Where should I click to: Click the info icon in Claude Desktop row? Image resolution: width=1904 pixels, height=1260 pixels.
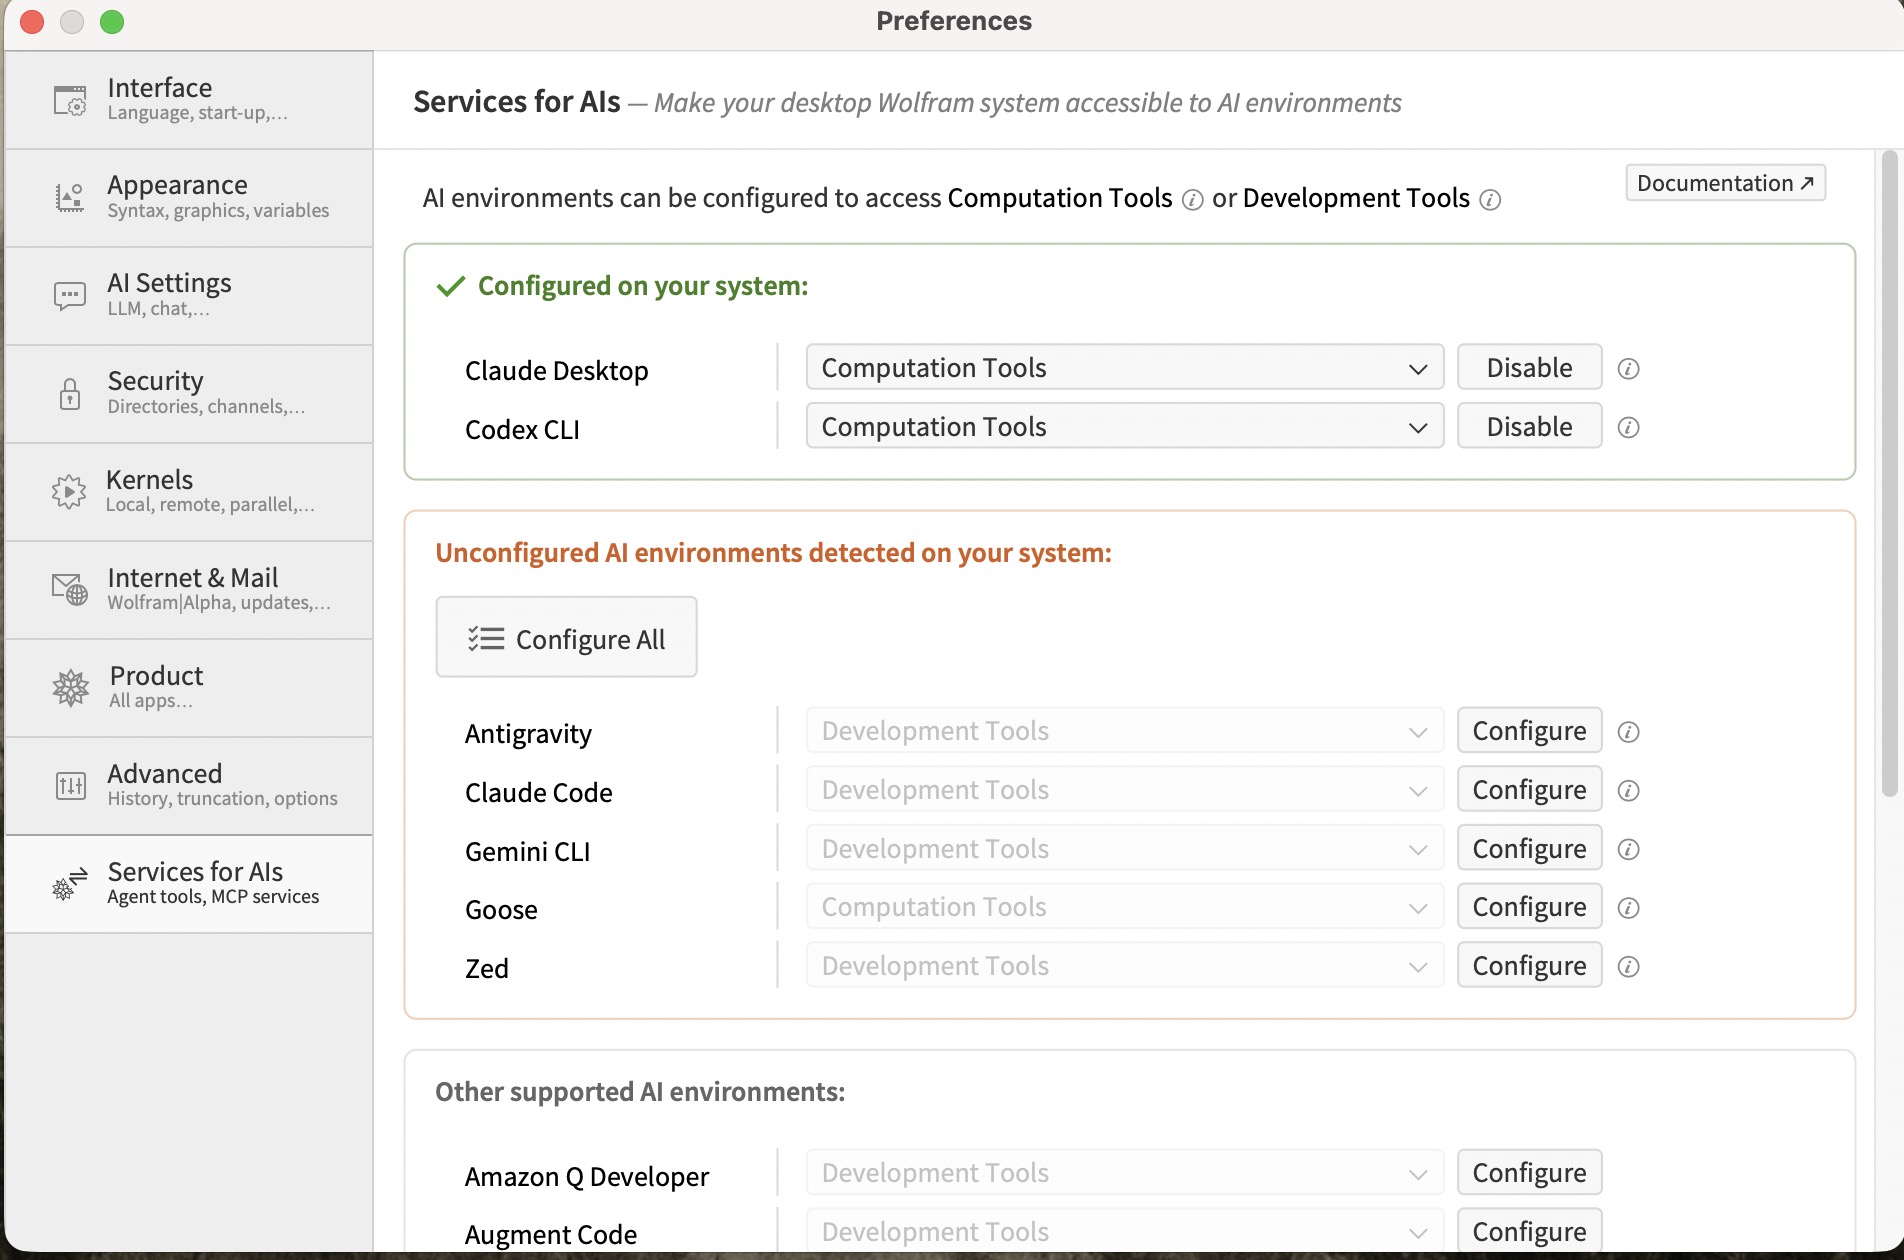(1628, 369)
